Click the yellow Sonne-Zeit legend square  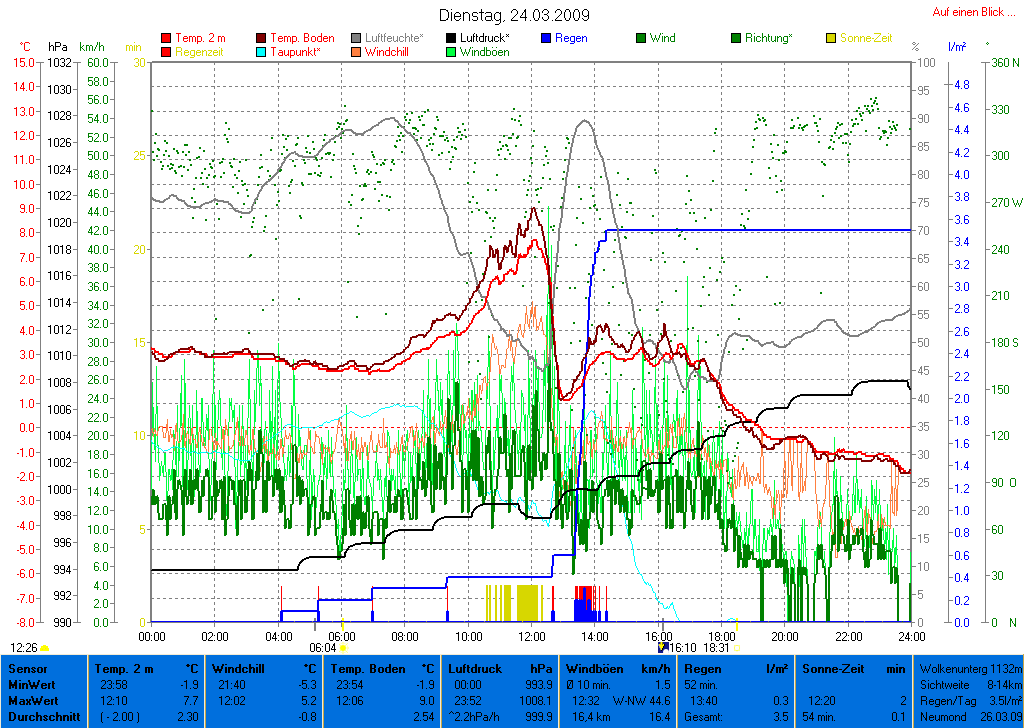point(831,38)
